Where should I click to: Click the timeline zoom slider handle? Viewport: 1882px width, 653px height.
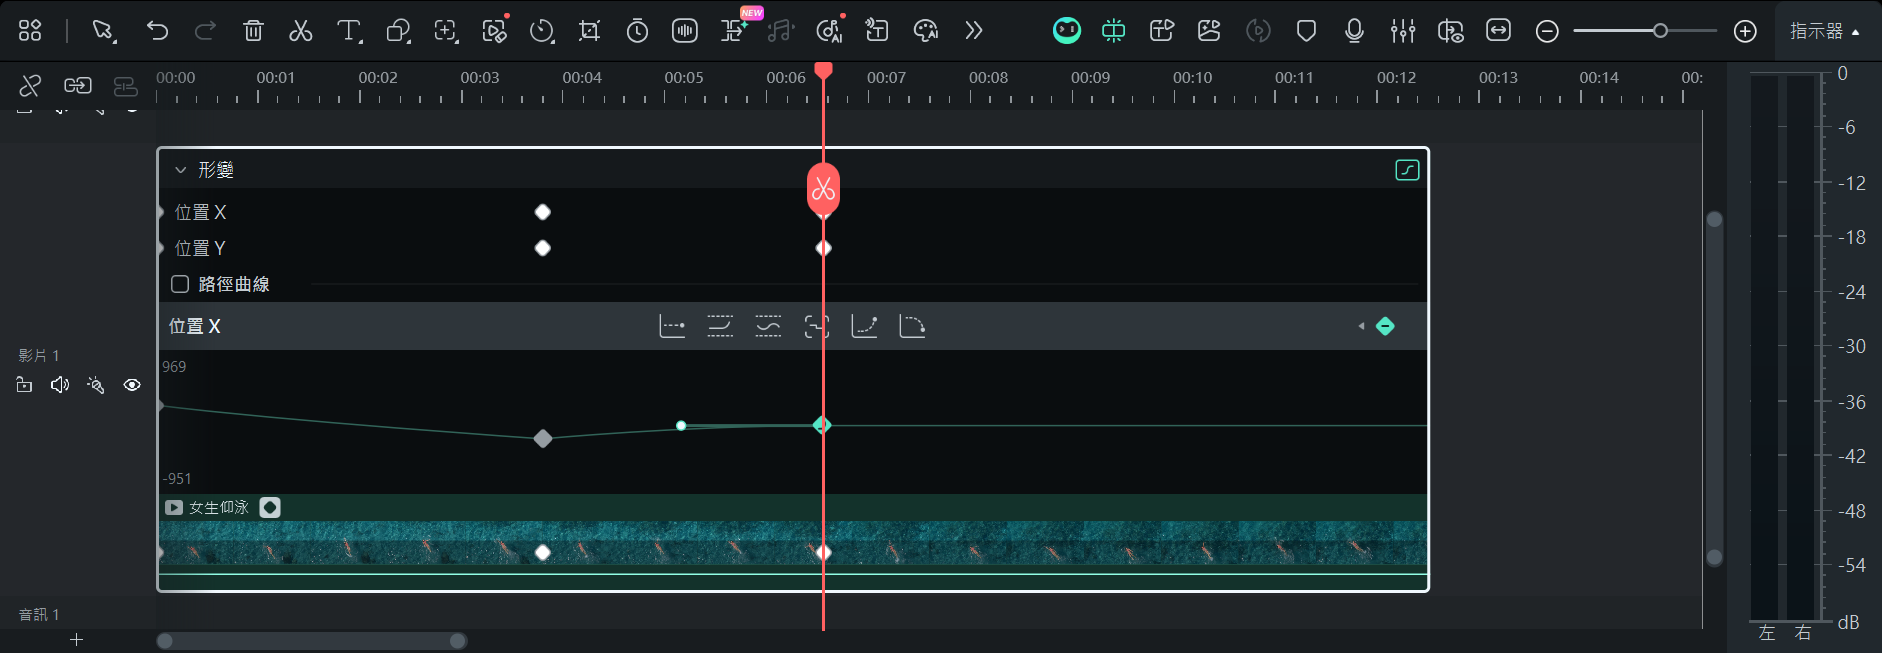point(1660,31)
